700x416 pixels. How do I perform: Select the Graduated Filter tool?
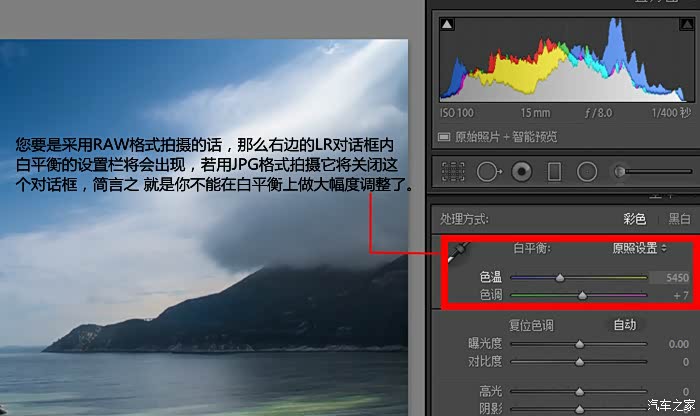(554, 172)
